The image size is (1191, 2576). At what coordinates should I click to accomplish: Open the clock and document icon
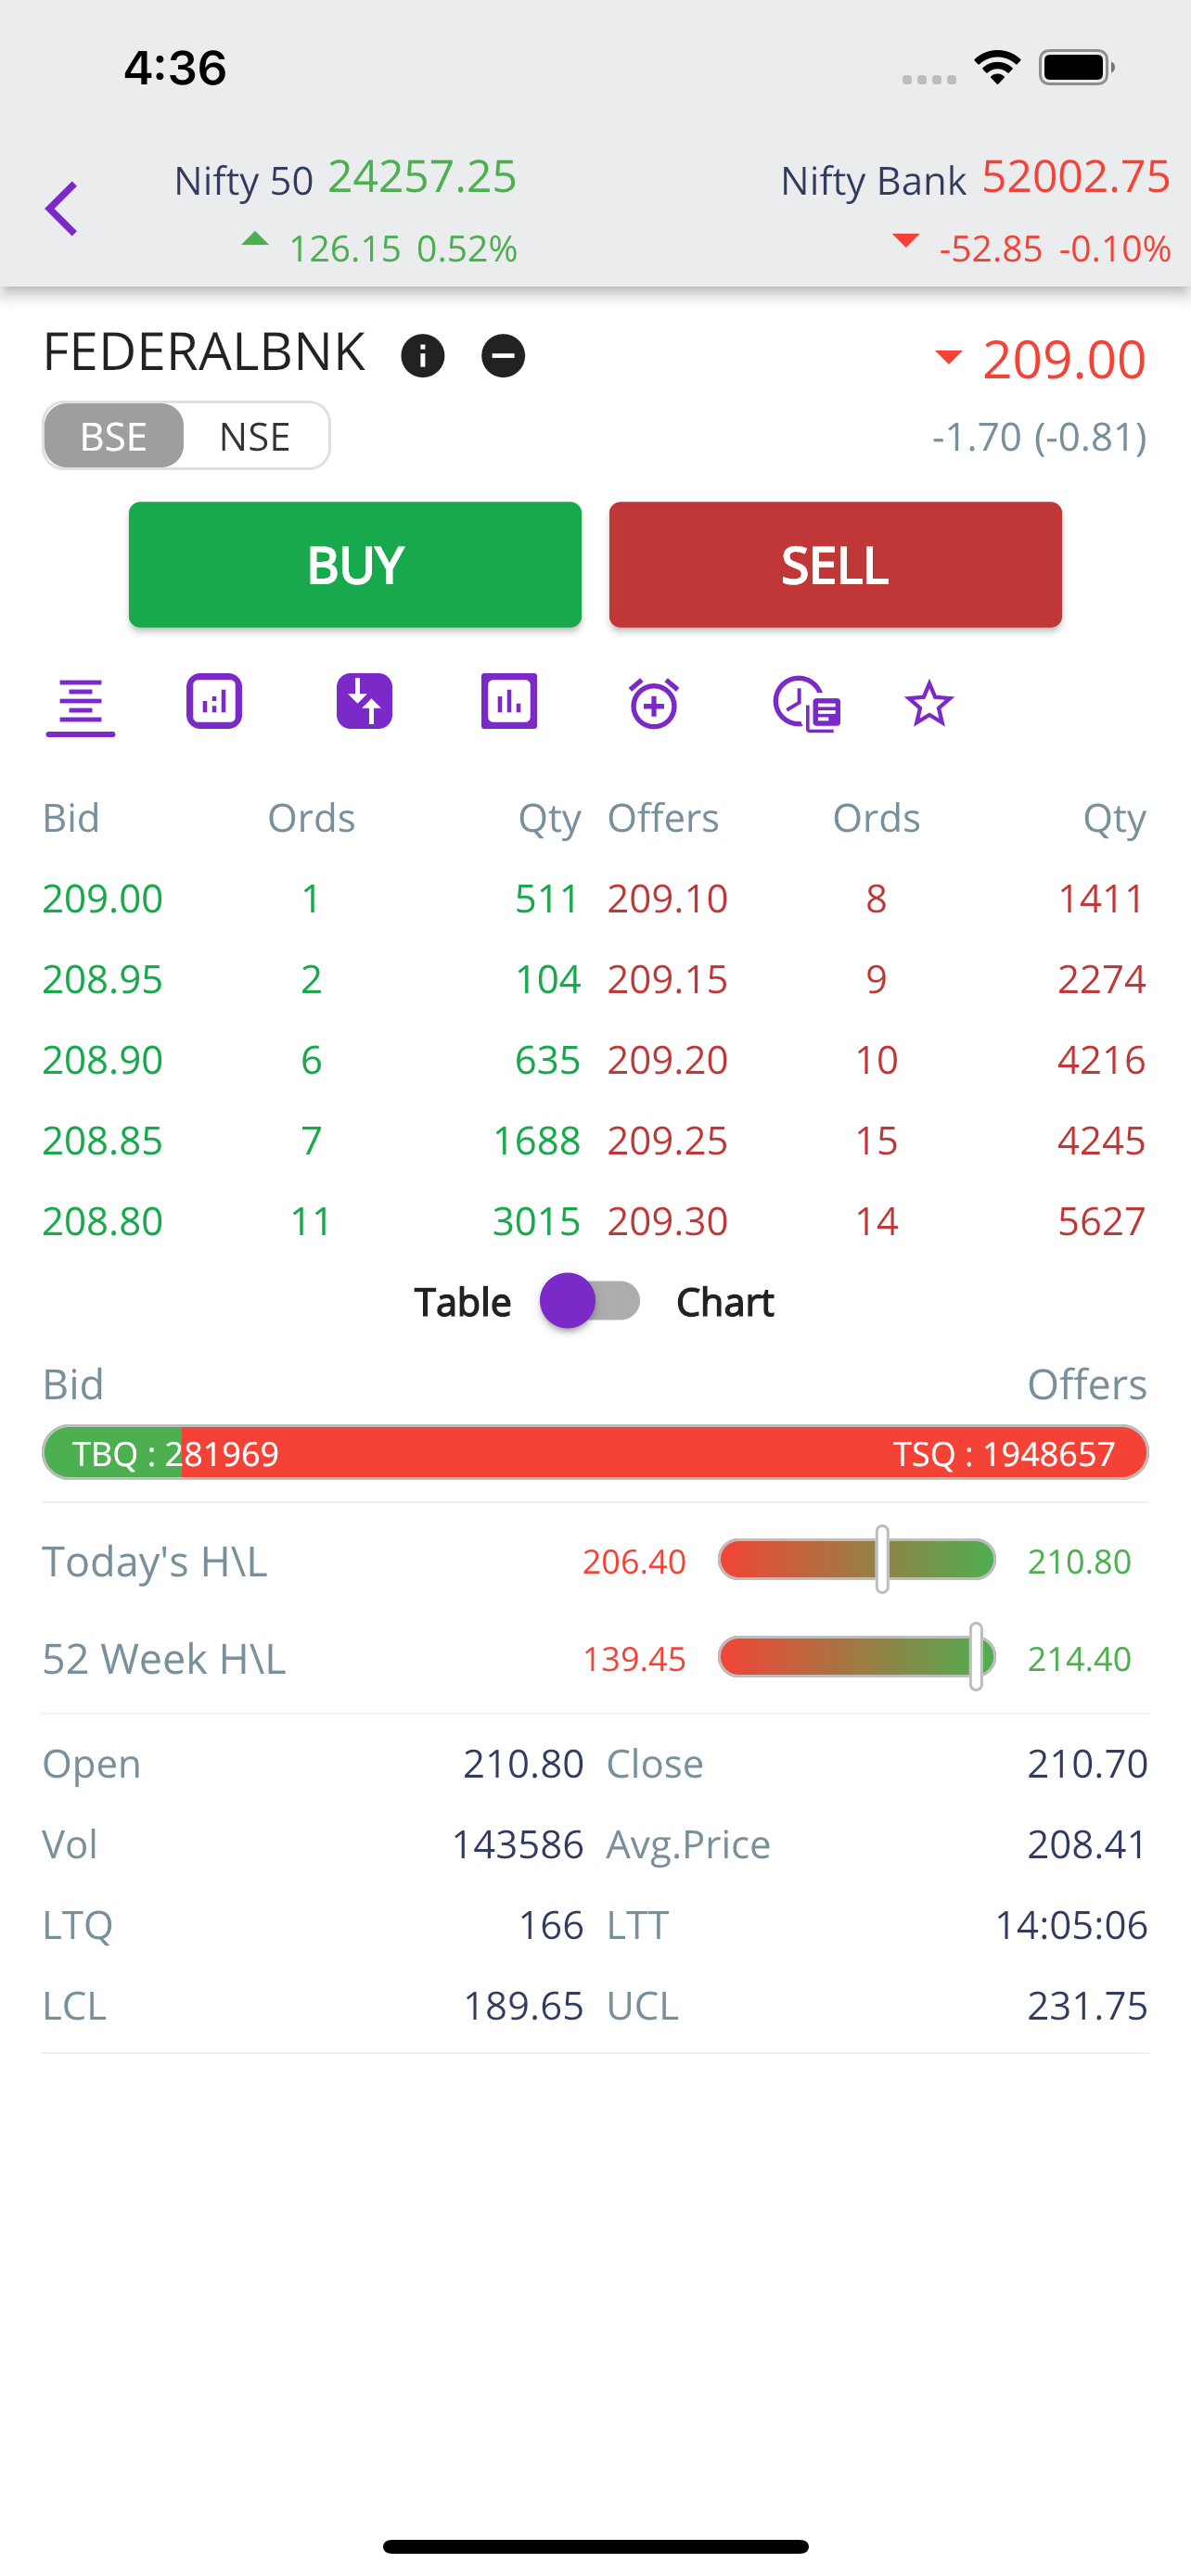tap(806, 704)
